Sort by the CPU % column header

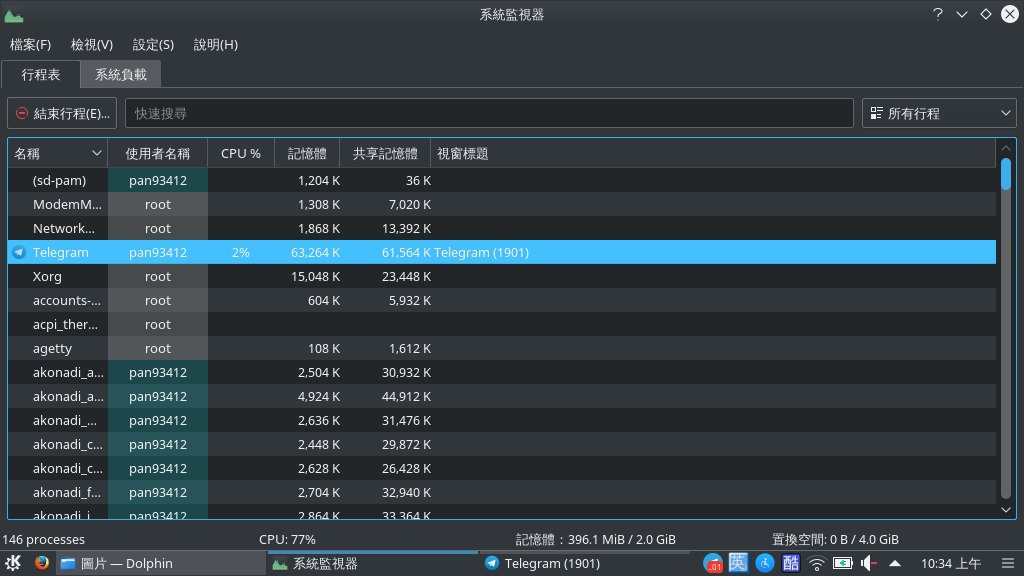click(x=241, y=153)
